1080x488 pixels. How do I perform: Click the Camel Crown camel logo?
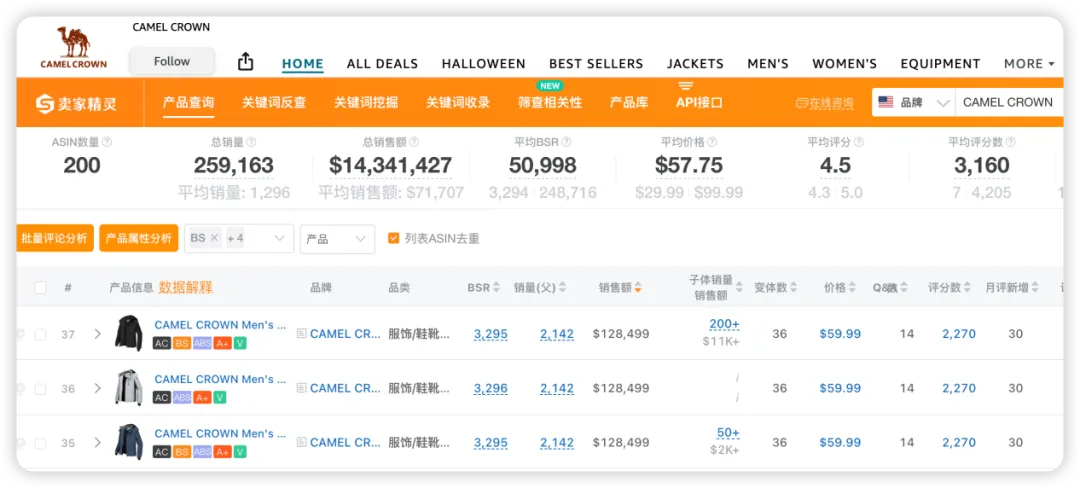73,47
